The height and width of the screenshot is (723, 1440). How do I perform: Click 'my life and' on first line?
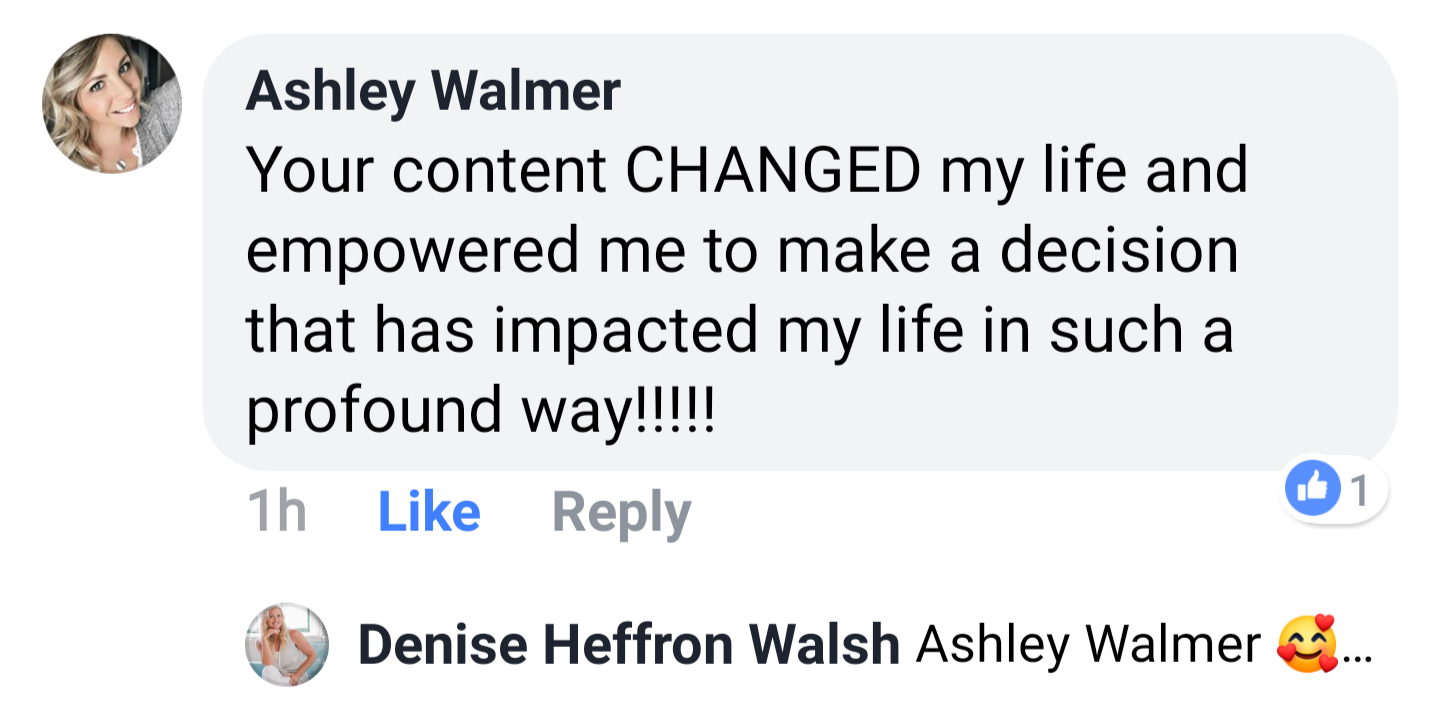pyautogui.click(x=1092, y=171)
